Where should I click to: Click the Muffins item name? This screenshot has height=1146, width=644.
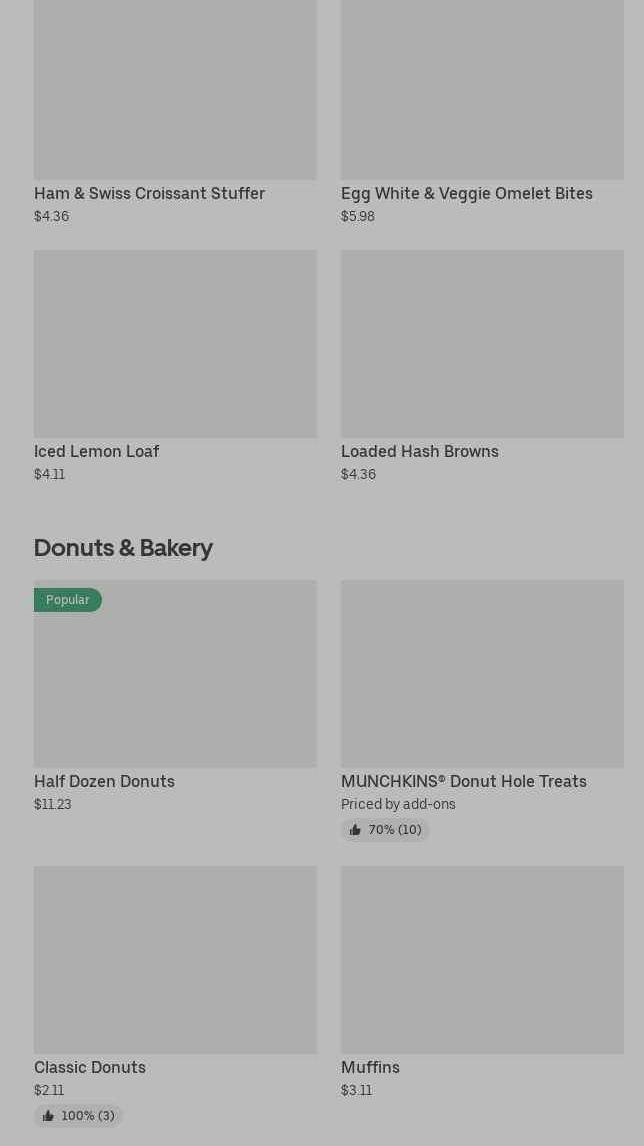370,1067
